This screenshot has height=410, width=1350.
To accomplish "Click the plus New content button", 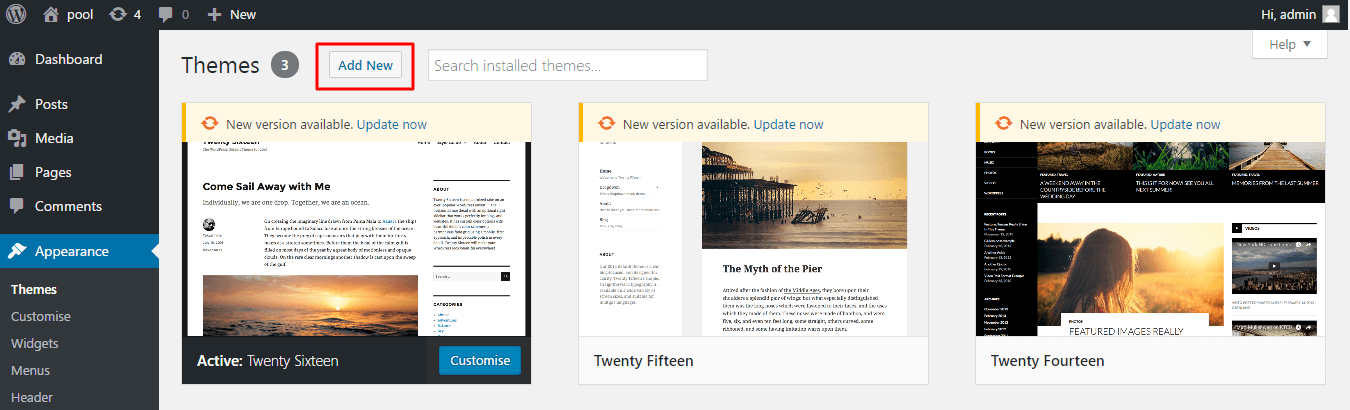I will 231,14.
